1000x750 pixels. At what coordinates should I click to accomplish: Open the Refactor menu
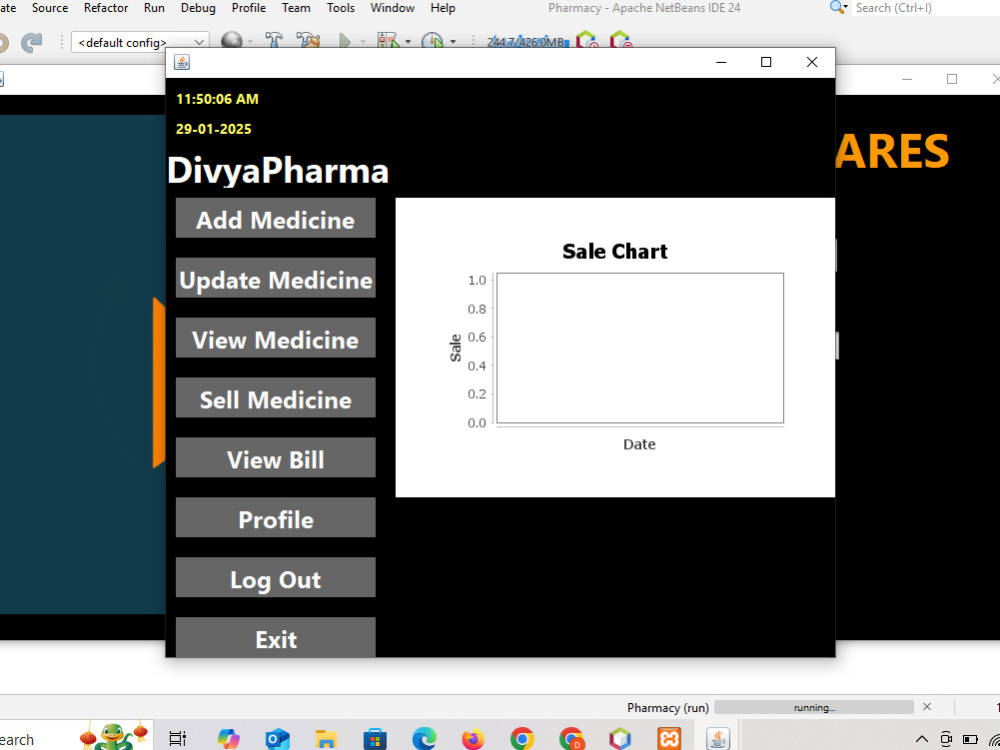click(106, 8)
